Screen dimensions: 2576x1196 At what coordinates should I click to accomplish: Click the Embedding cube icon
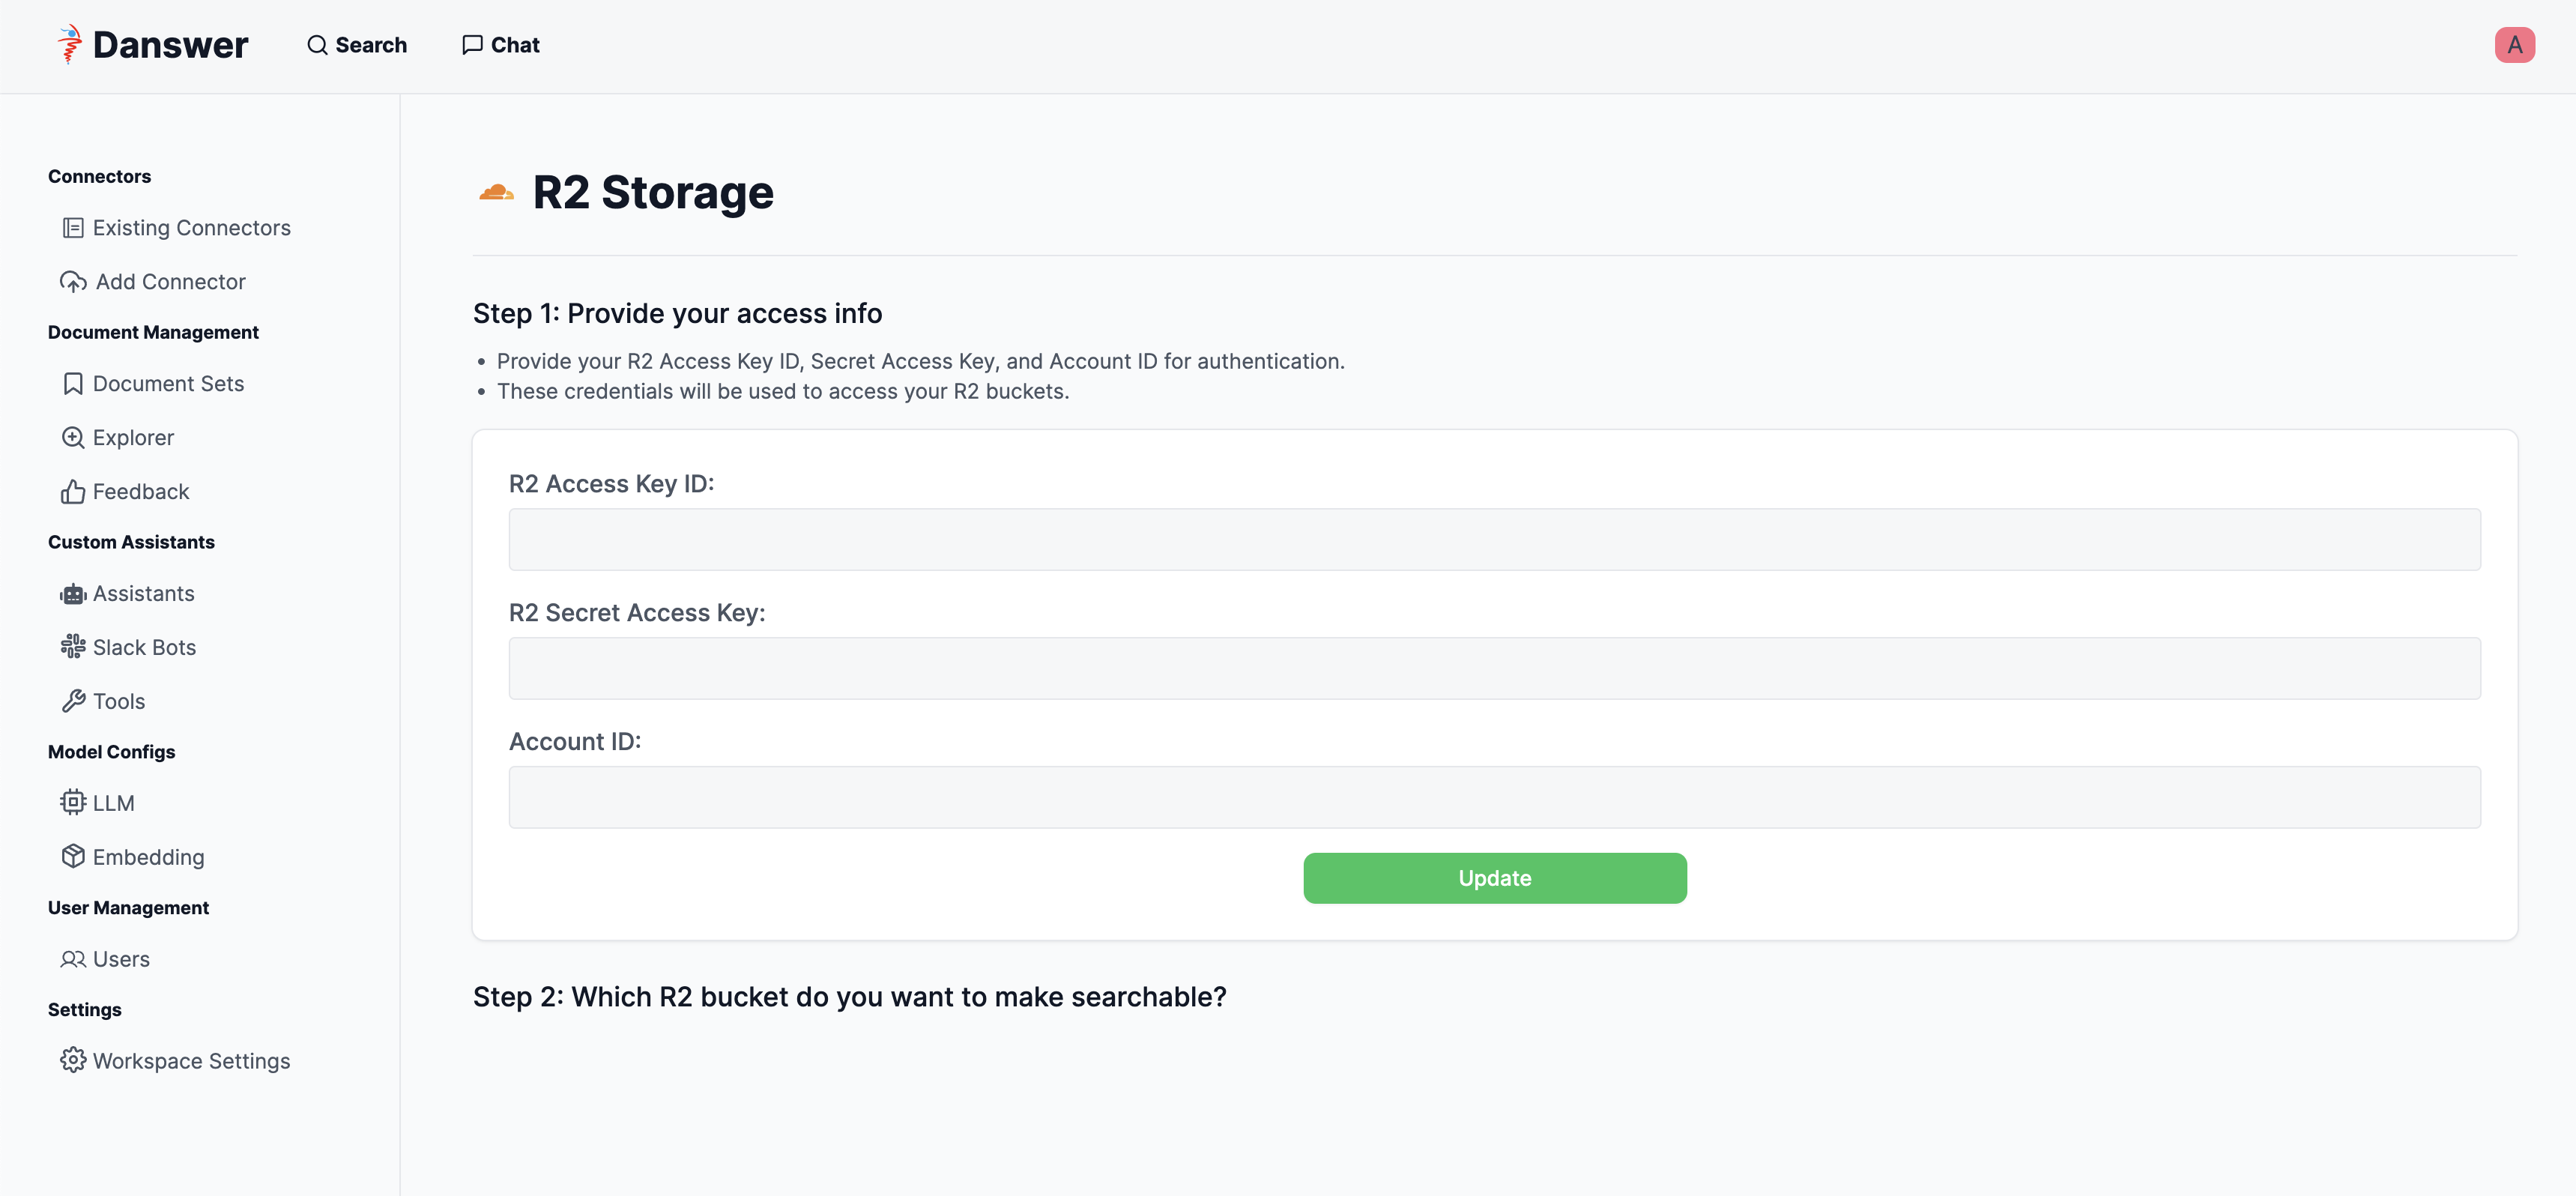click(73, 857)
